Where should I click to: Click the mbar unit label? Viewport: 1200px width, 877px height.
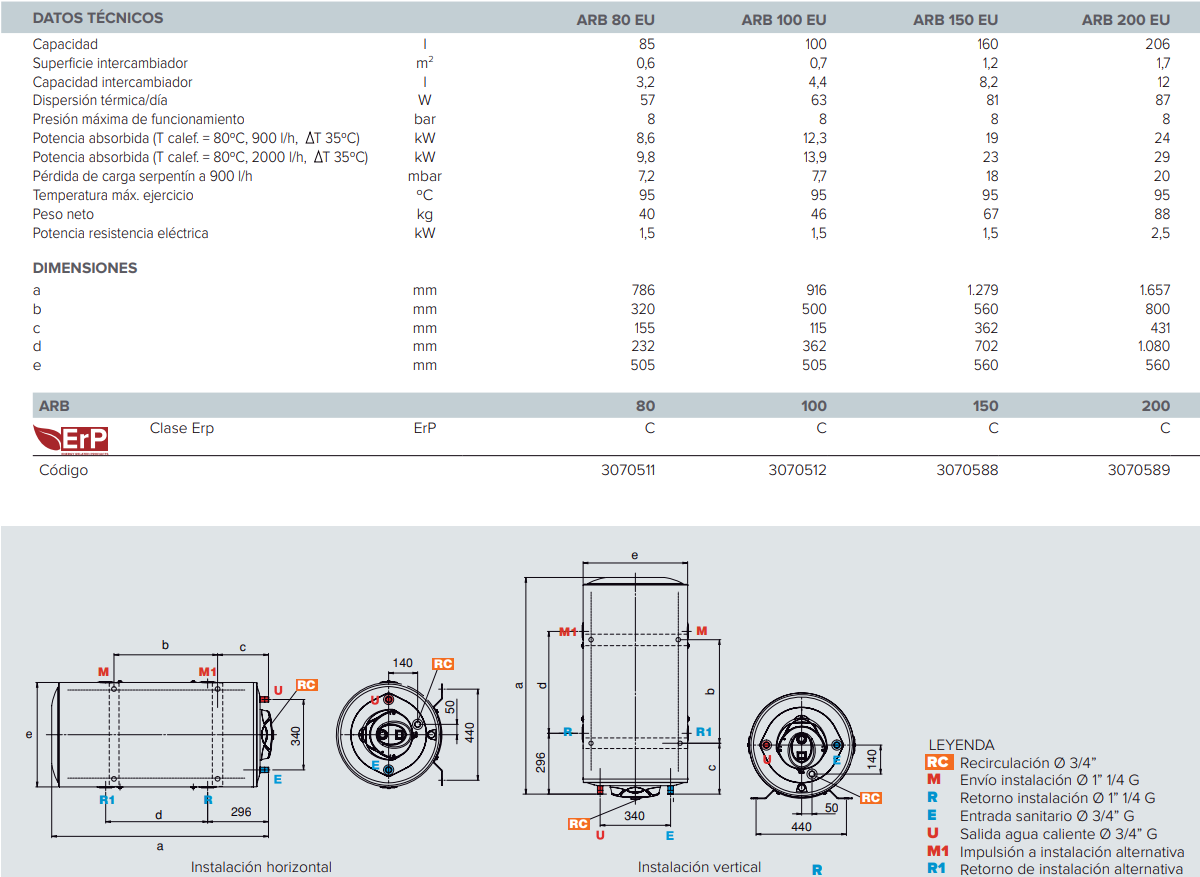click(x=425, y=176)
